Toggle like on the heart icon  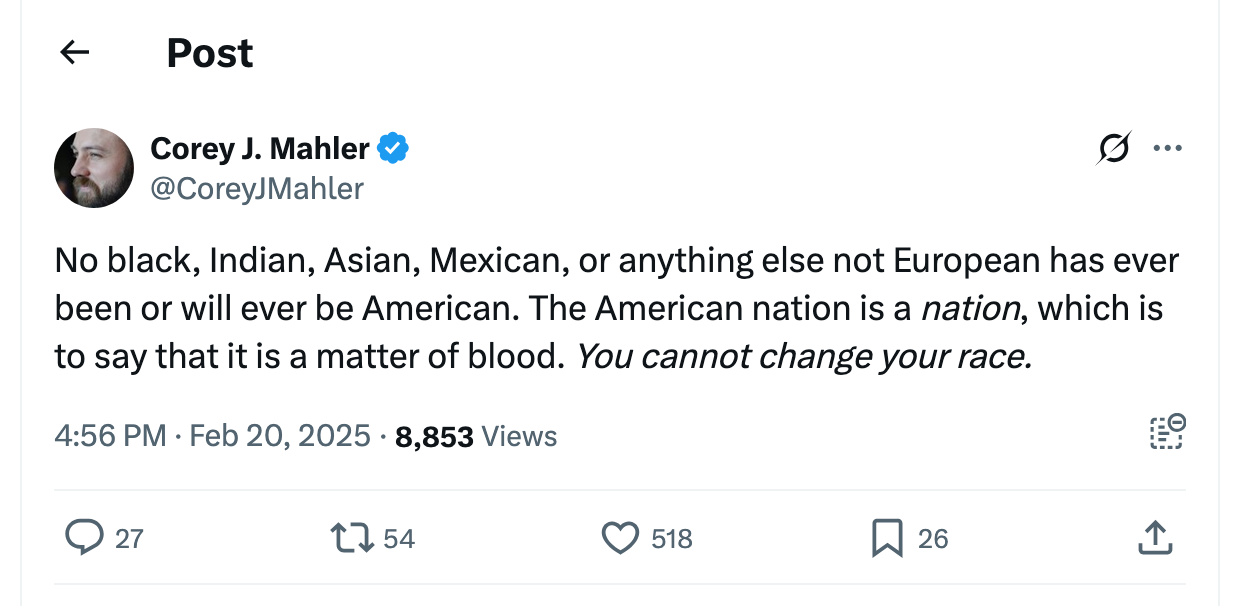click(620, 537)
